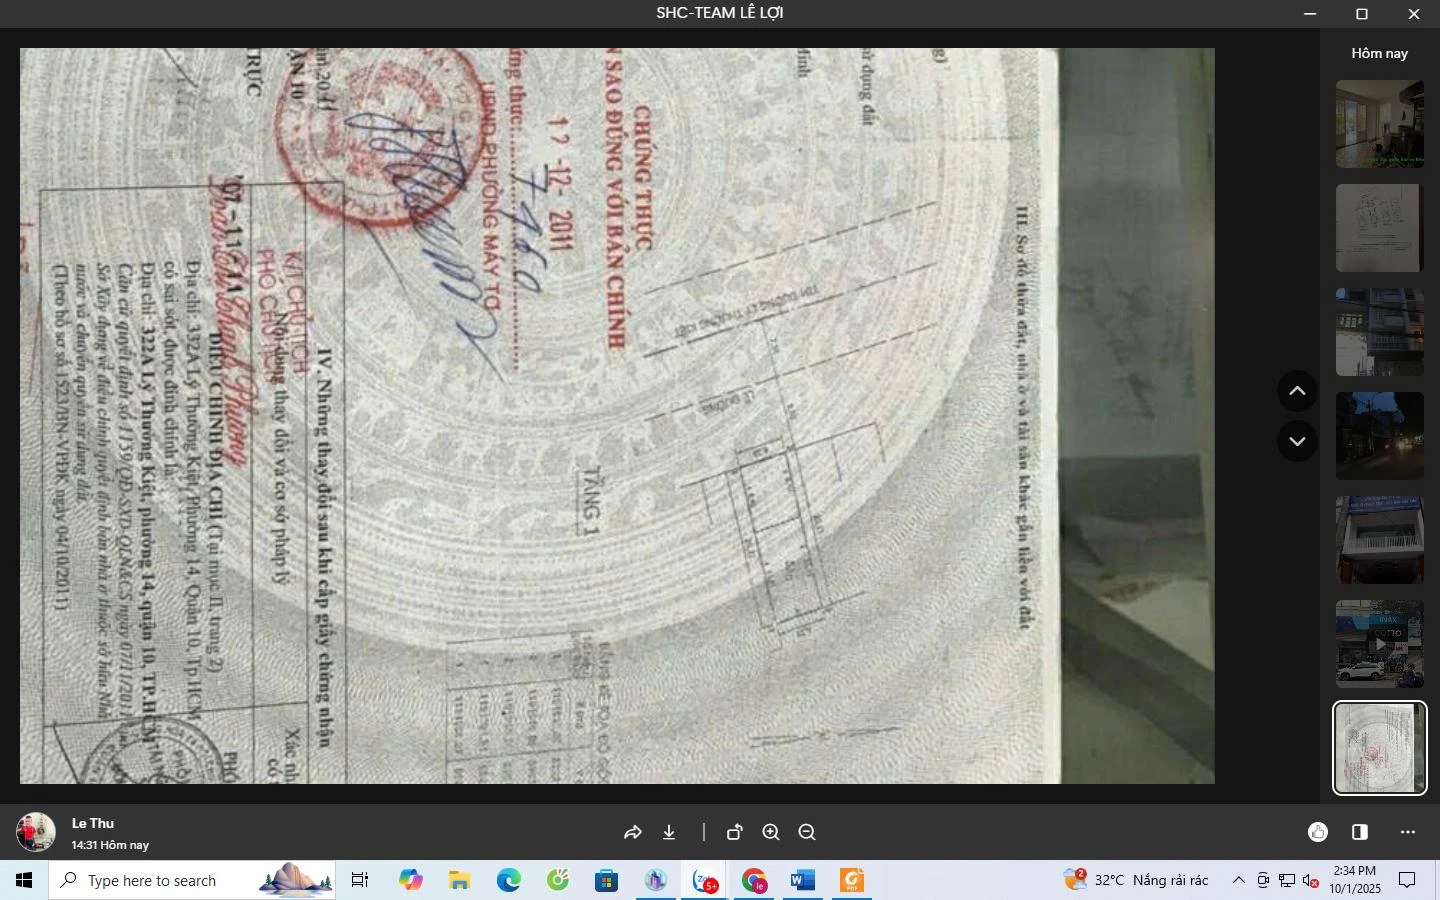Image resolution: width=1440 pixels, height=900 pixels.
Task: Expand hidden system tray icons chevron
Action: tap(1238, 880)
